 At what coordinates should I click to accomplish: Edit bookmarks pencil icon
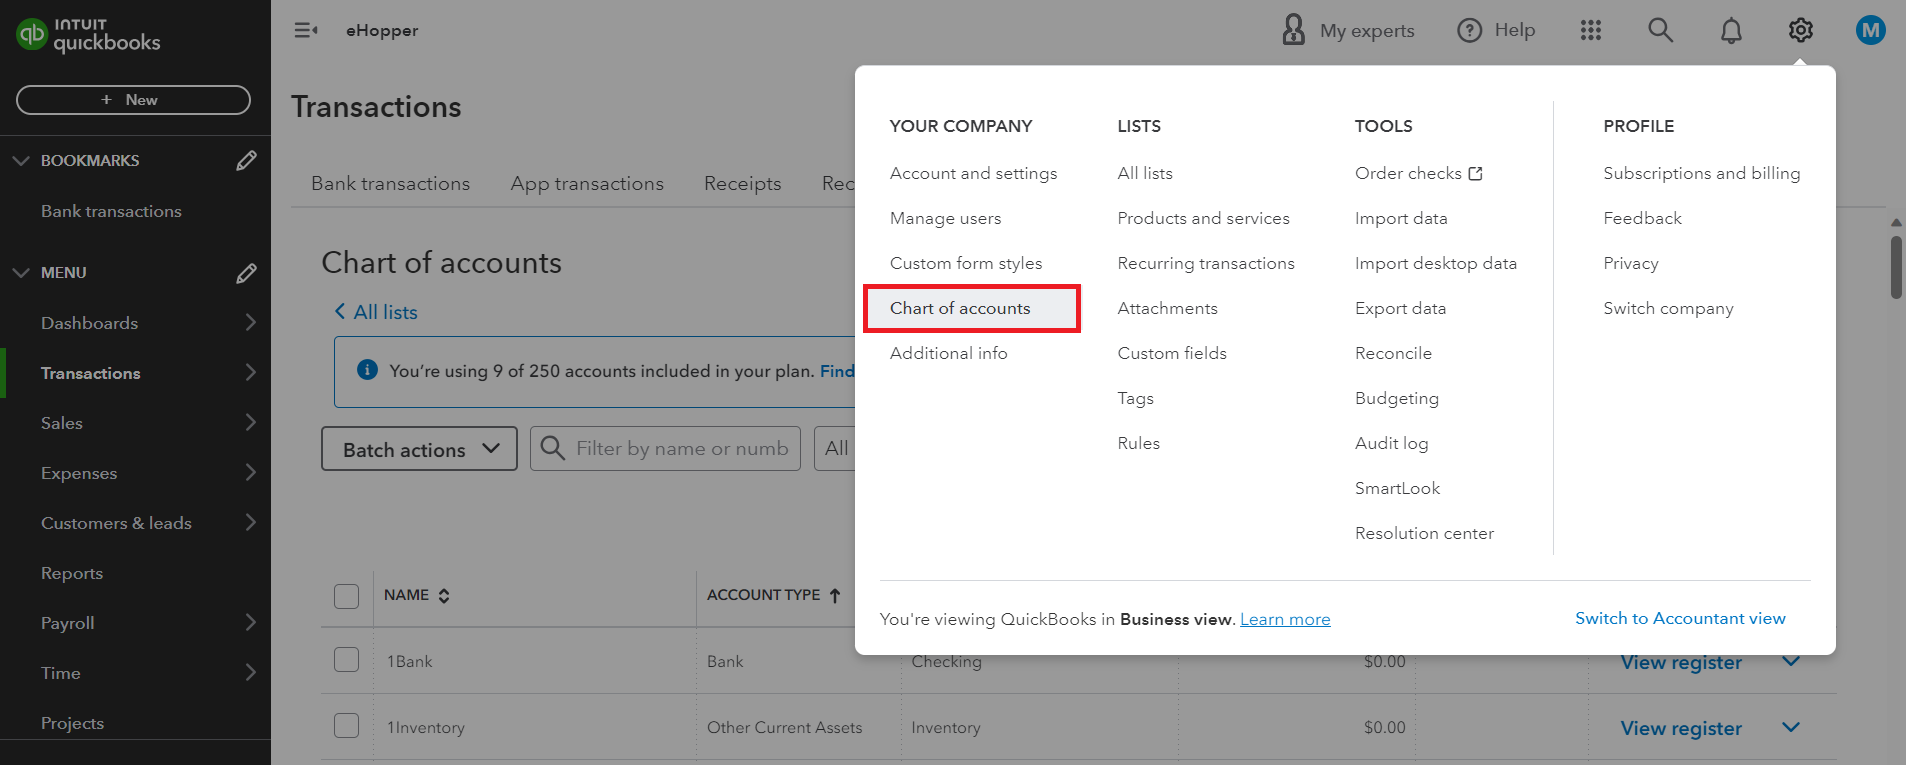tap(246, 160)
